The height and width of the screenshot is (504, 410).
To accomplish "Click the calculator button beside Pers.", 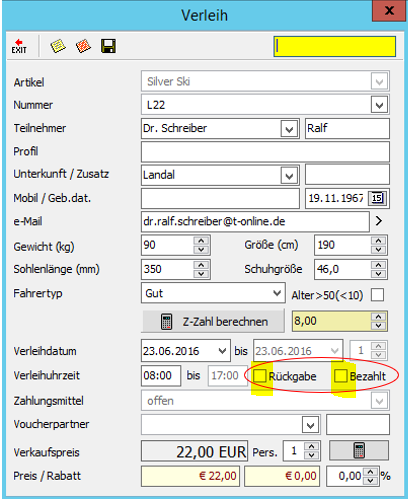I will (359, 450).
